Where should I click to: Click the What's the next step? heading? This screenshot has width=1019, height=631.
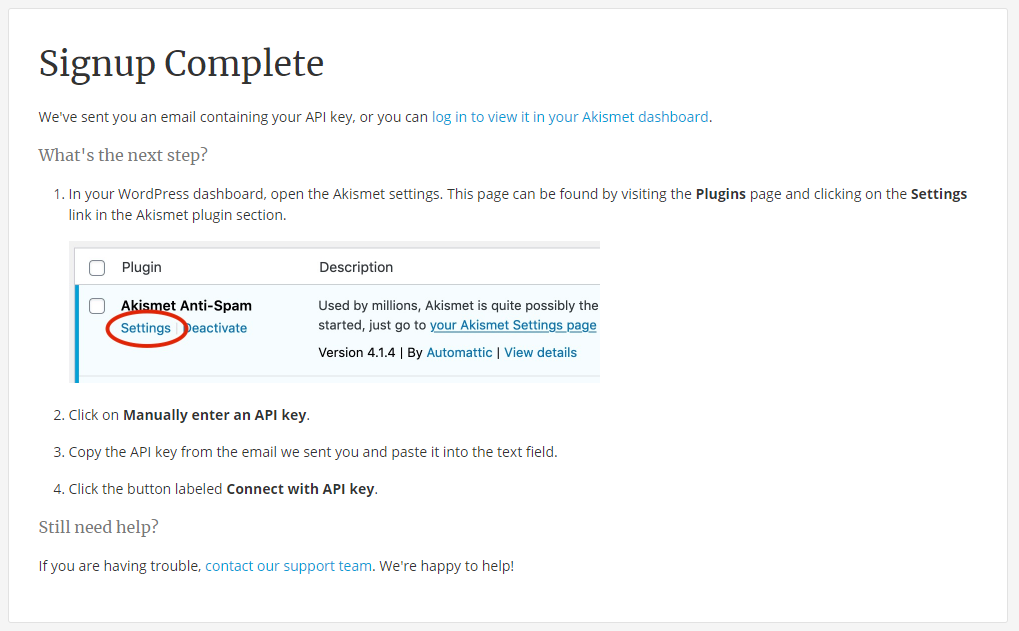(x=123, y=155)
